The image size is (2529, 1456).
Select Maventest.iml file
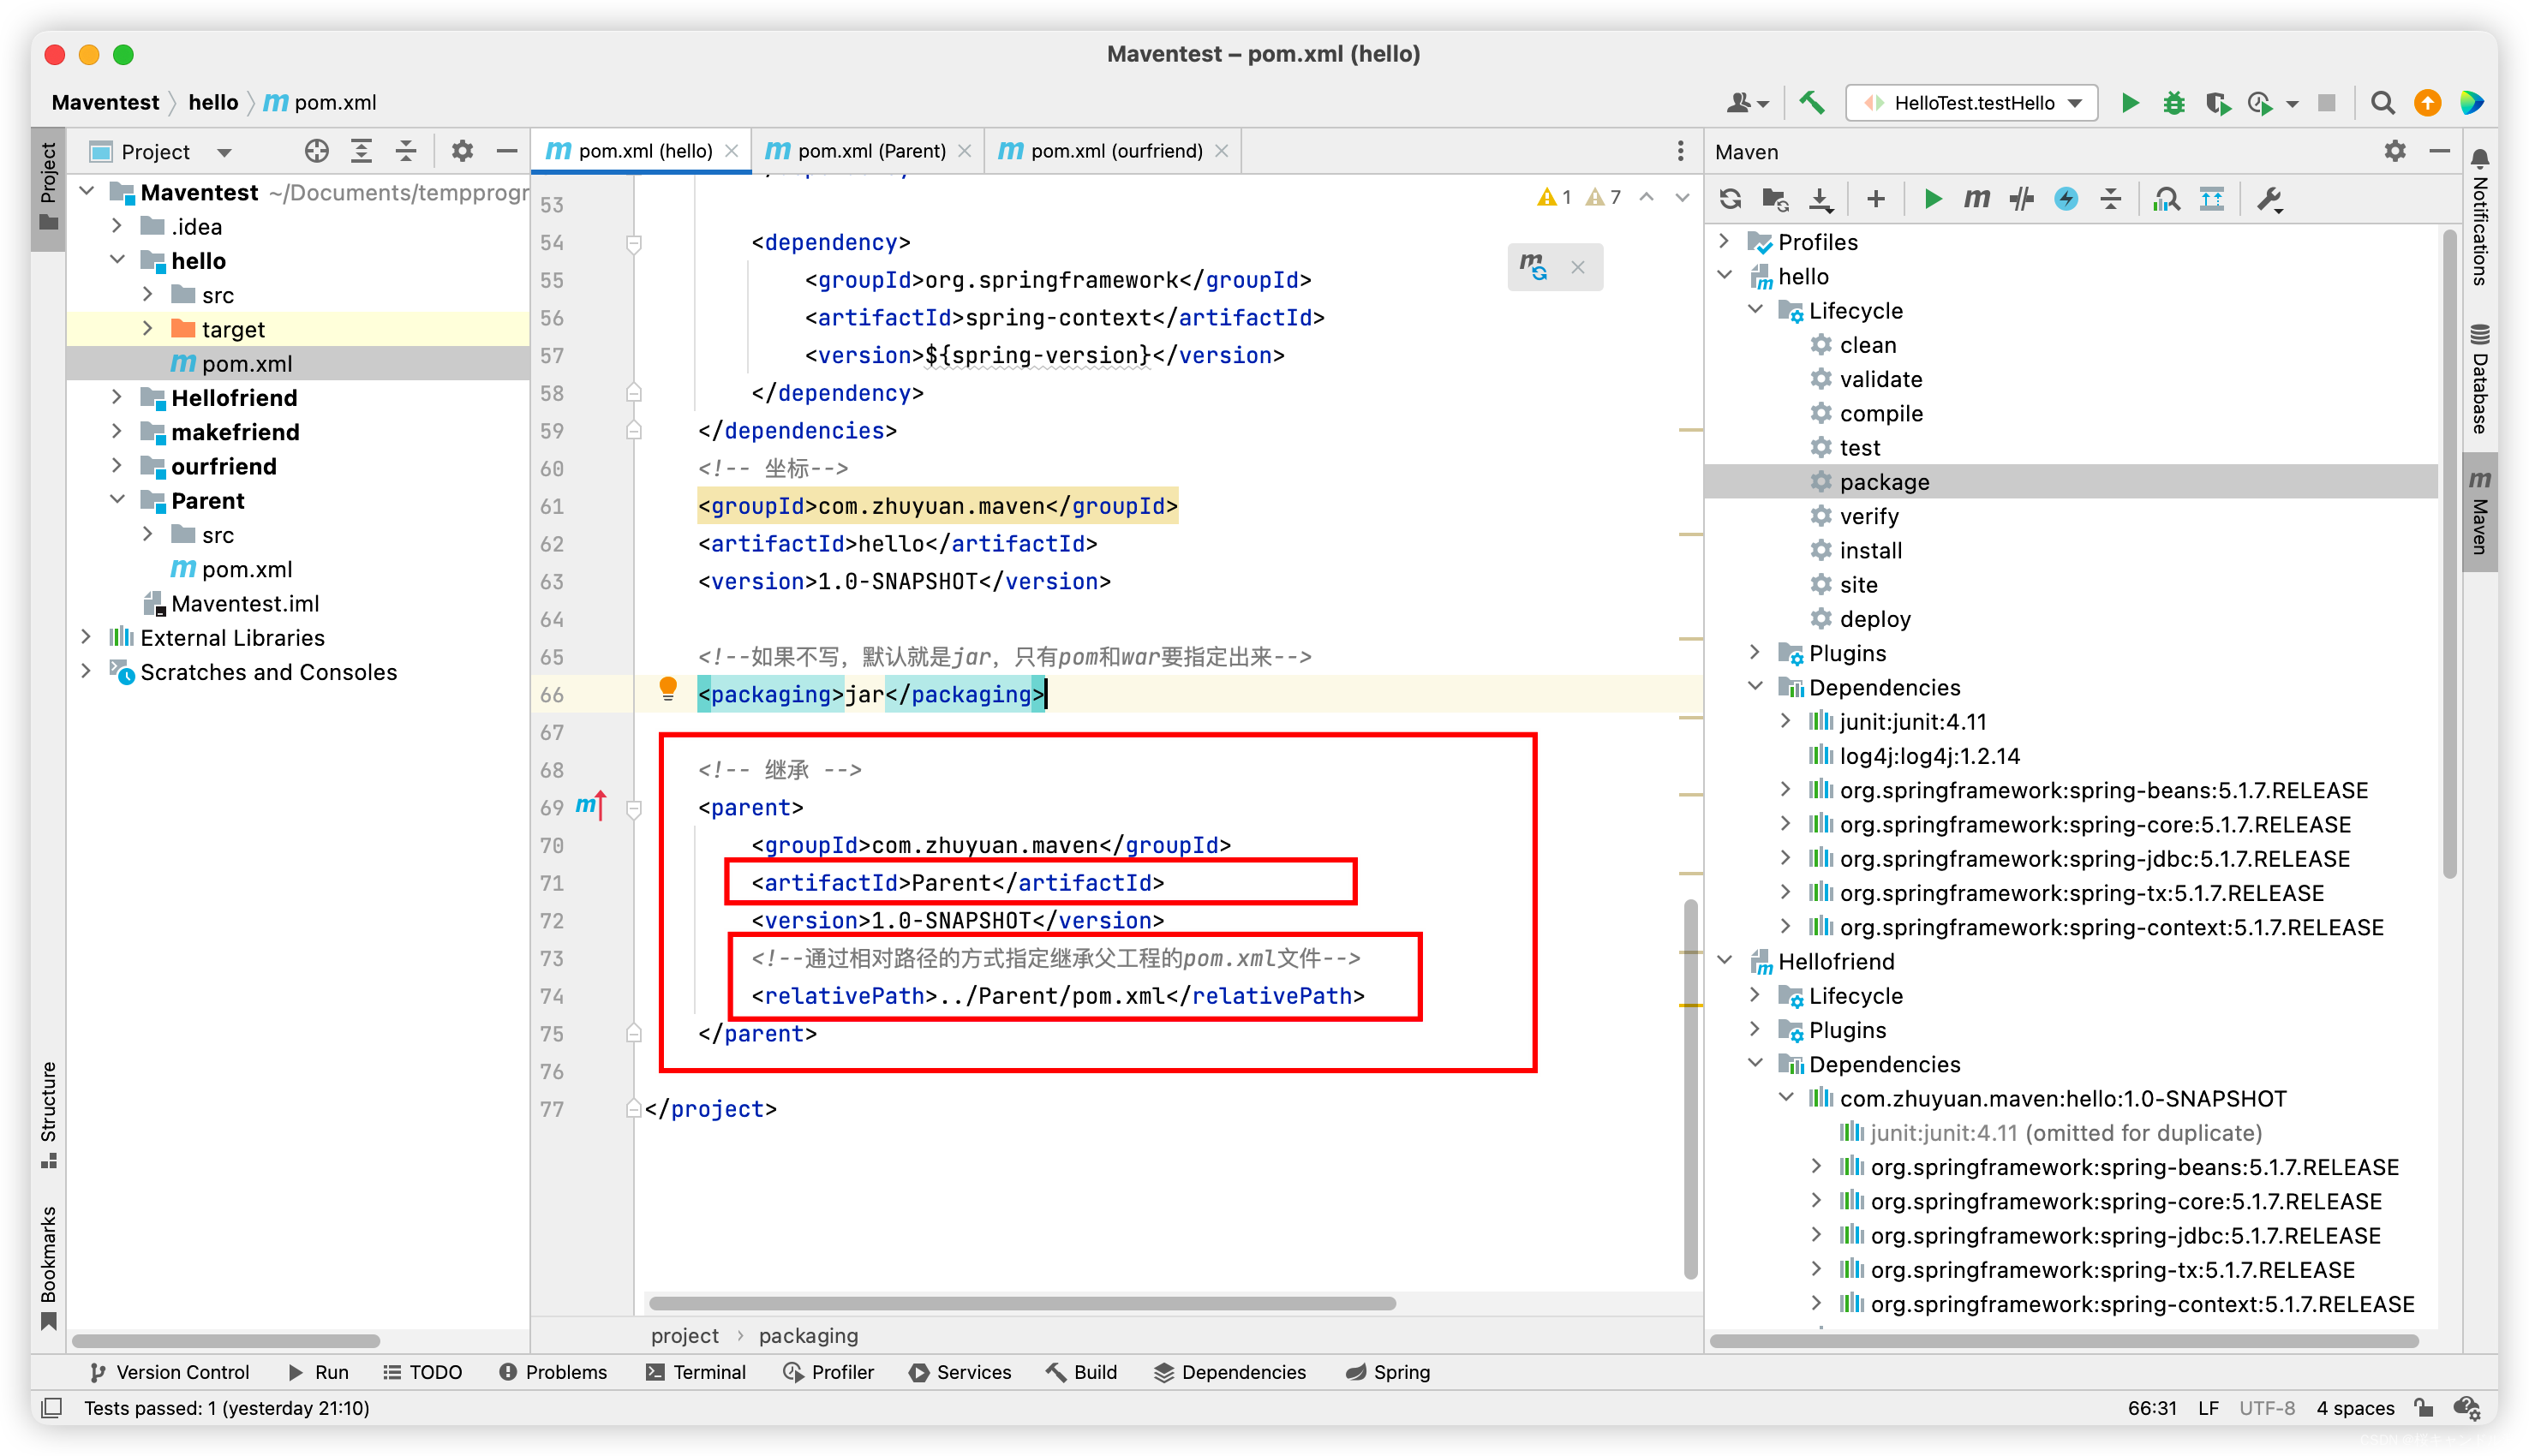click(x=245, y=603)
